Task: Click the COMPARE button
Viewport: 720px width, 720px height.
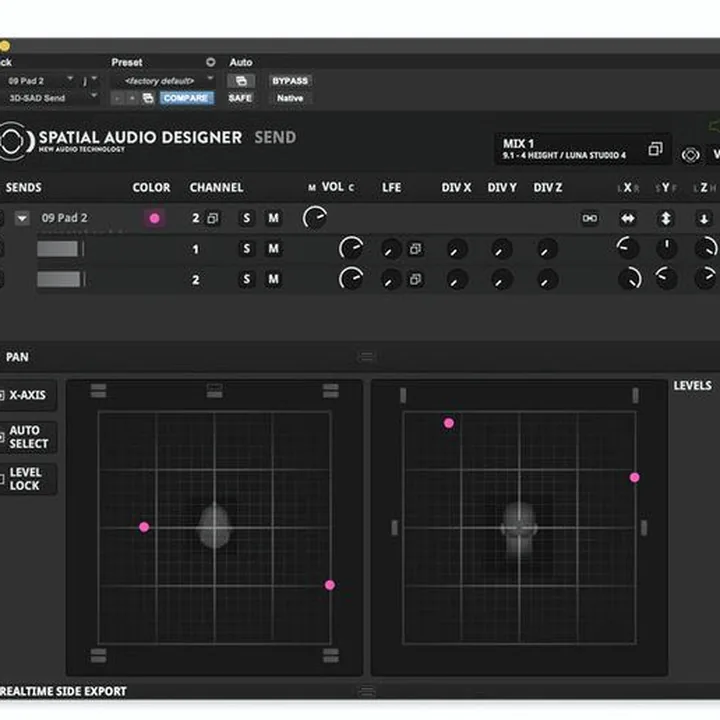Action: 186,98
